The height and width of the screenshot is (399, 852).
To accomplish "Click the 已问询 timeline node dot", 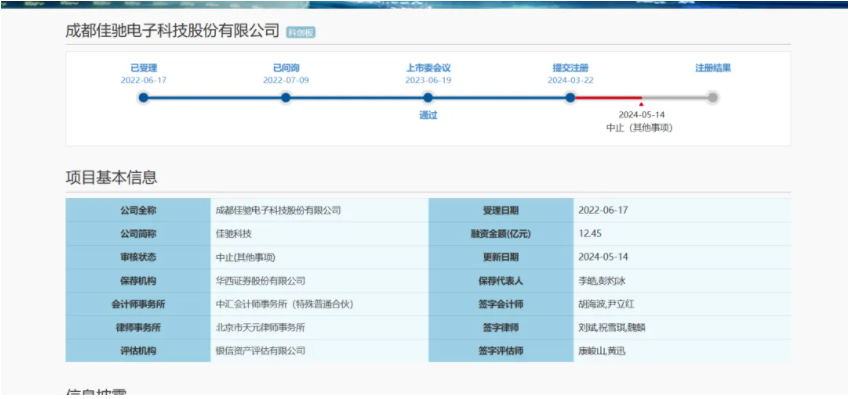I will click(x=286, y=98).
